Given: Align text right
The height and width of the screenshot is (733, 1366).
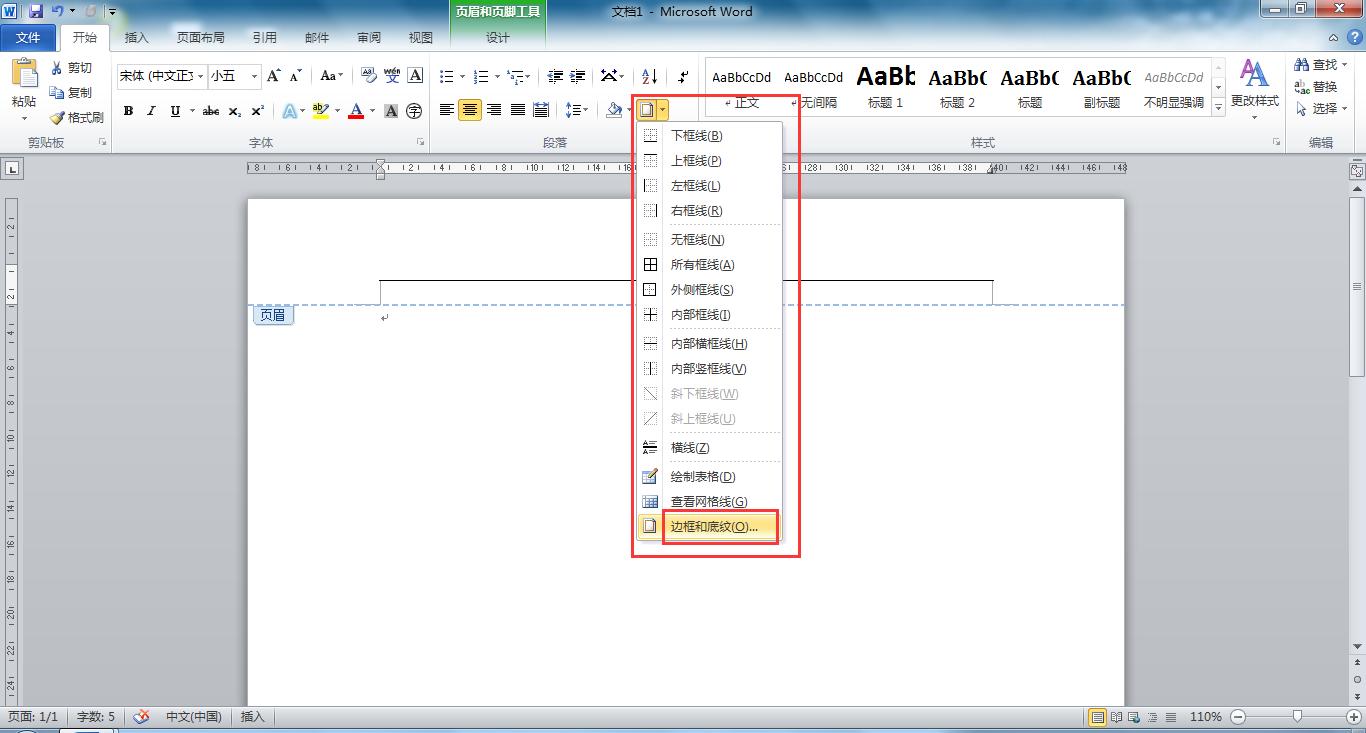Looking at the screenshot, I should (x=494, y=110).
